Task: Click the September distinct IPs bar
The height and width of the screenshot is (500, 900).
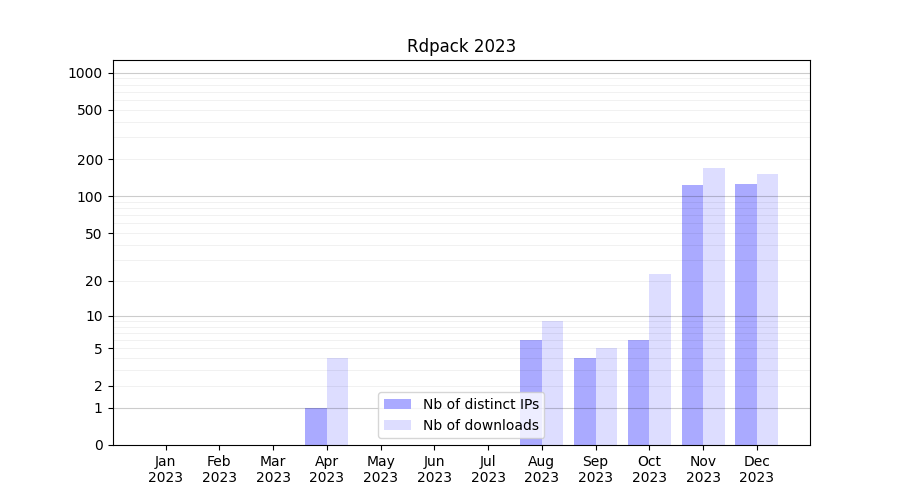Action: [x=585, y=402]
